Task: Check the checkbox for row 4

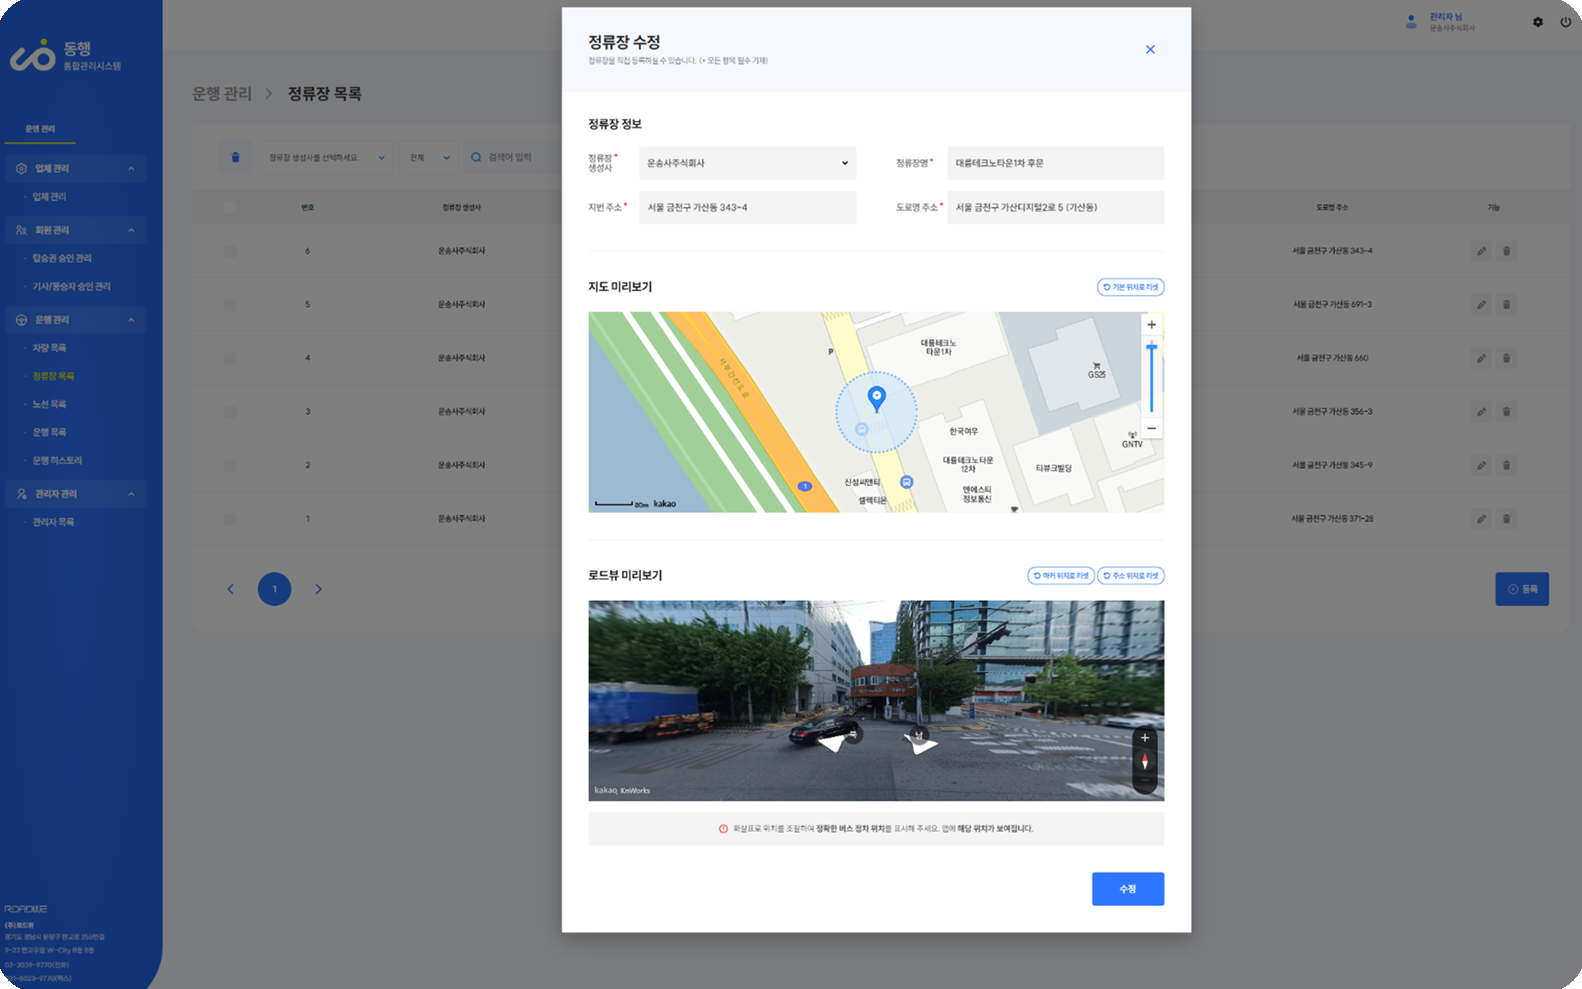Action: coord(230,358)
